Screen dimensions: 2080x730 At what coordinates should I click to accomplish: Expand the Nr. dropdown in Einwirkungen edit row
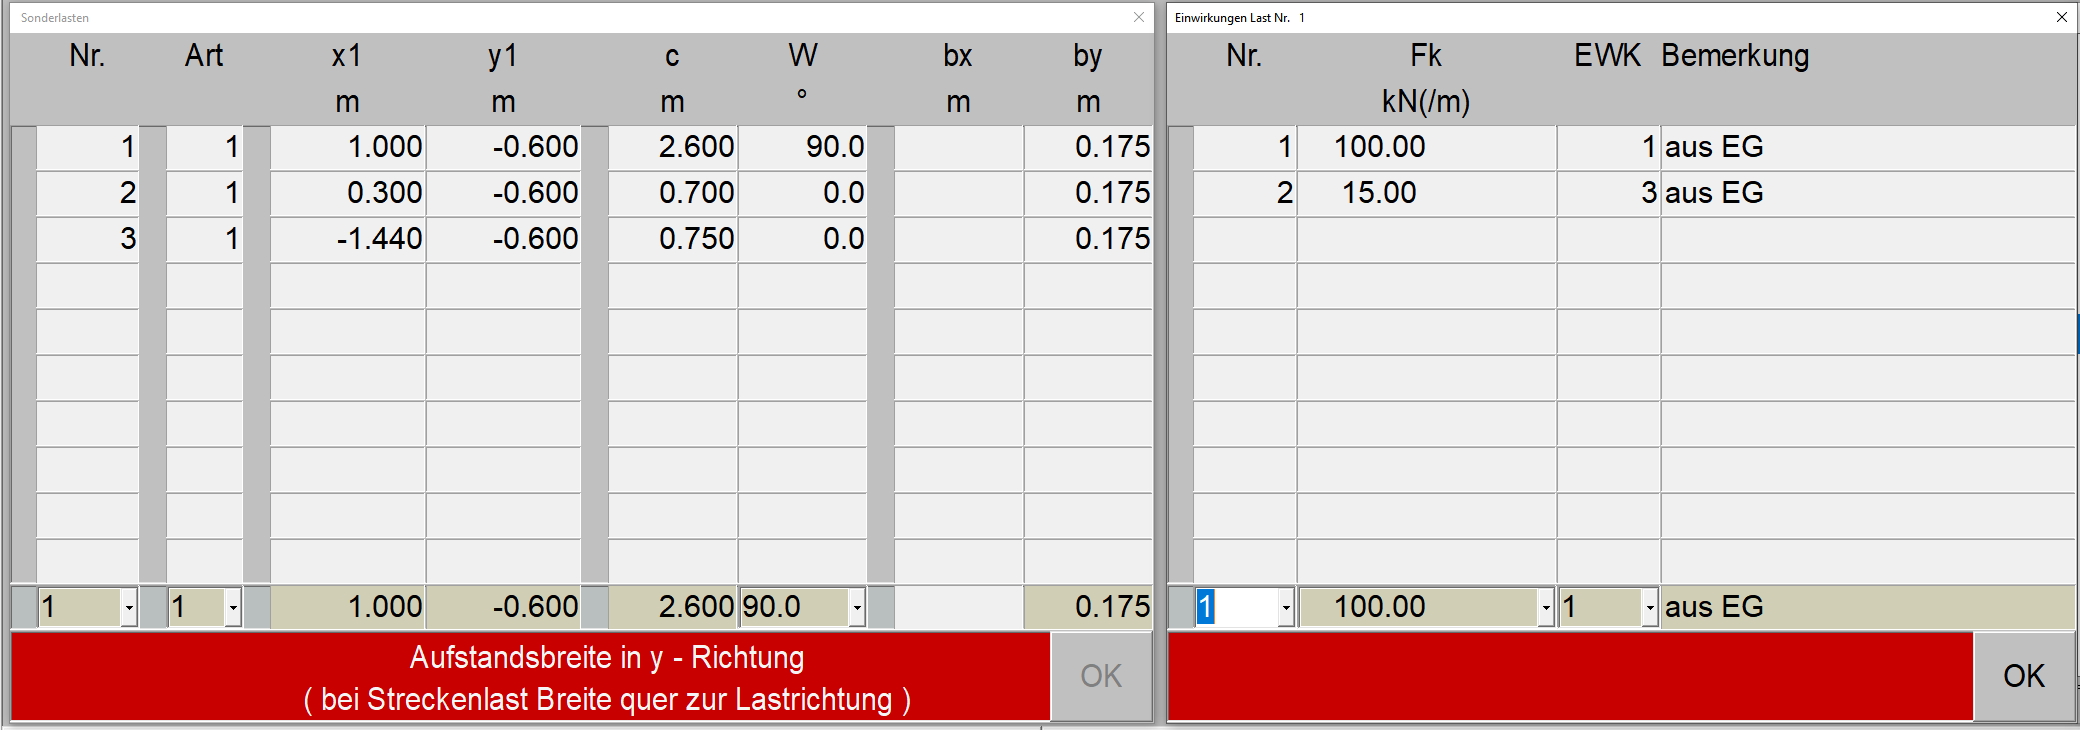coord(1285,607)
